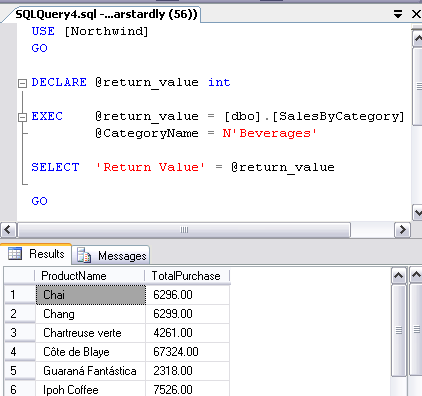Click the SELECT keyword in editor
422x396 pixels.
55,167
